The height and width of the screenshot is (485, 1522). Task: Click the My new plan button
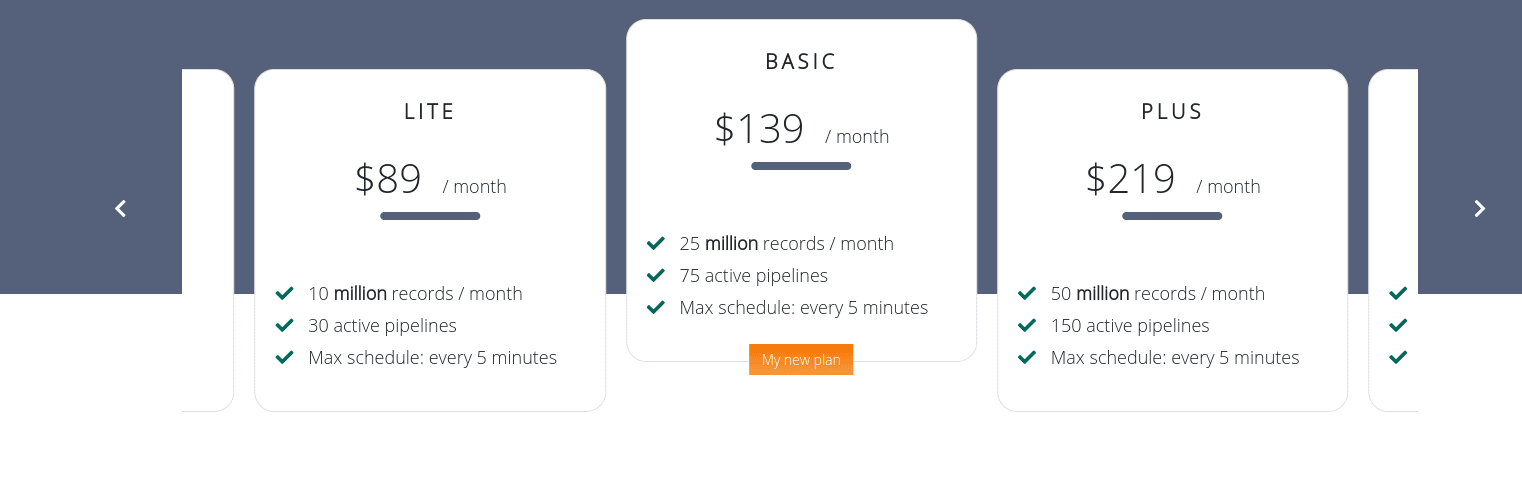pos(801,360)
